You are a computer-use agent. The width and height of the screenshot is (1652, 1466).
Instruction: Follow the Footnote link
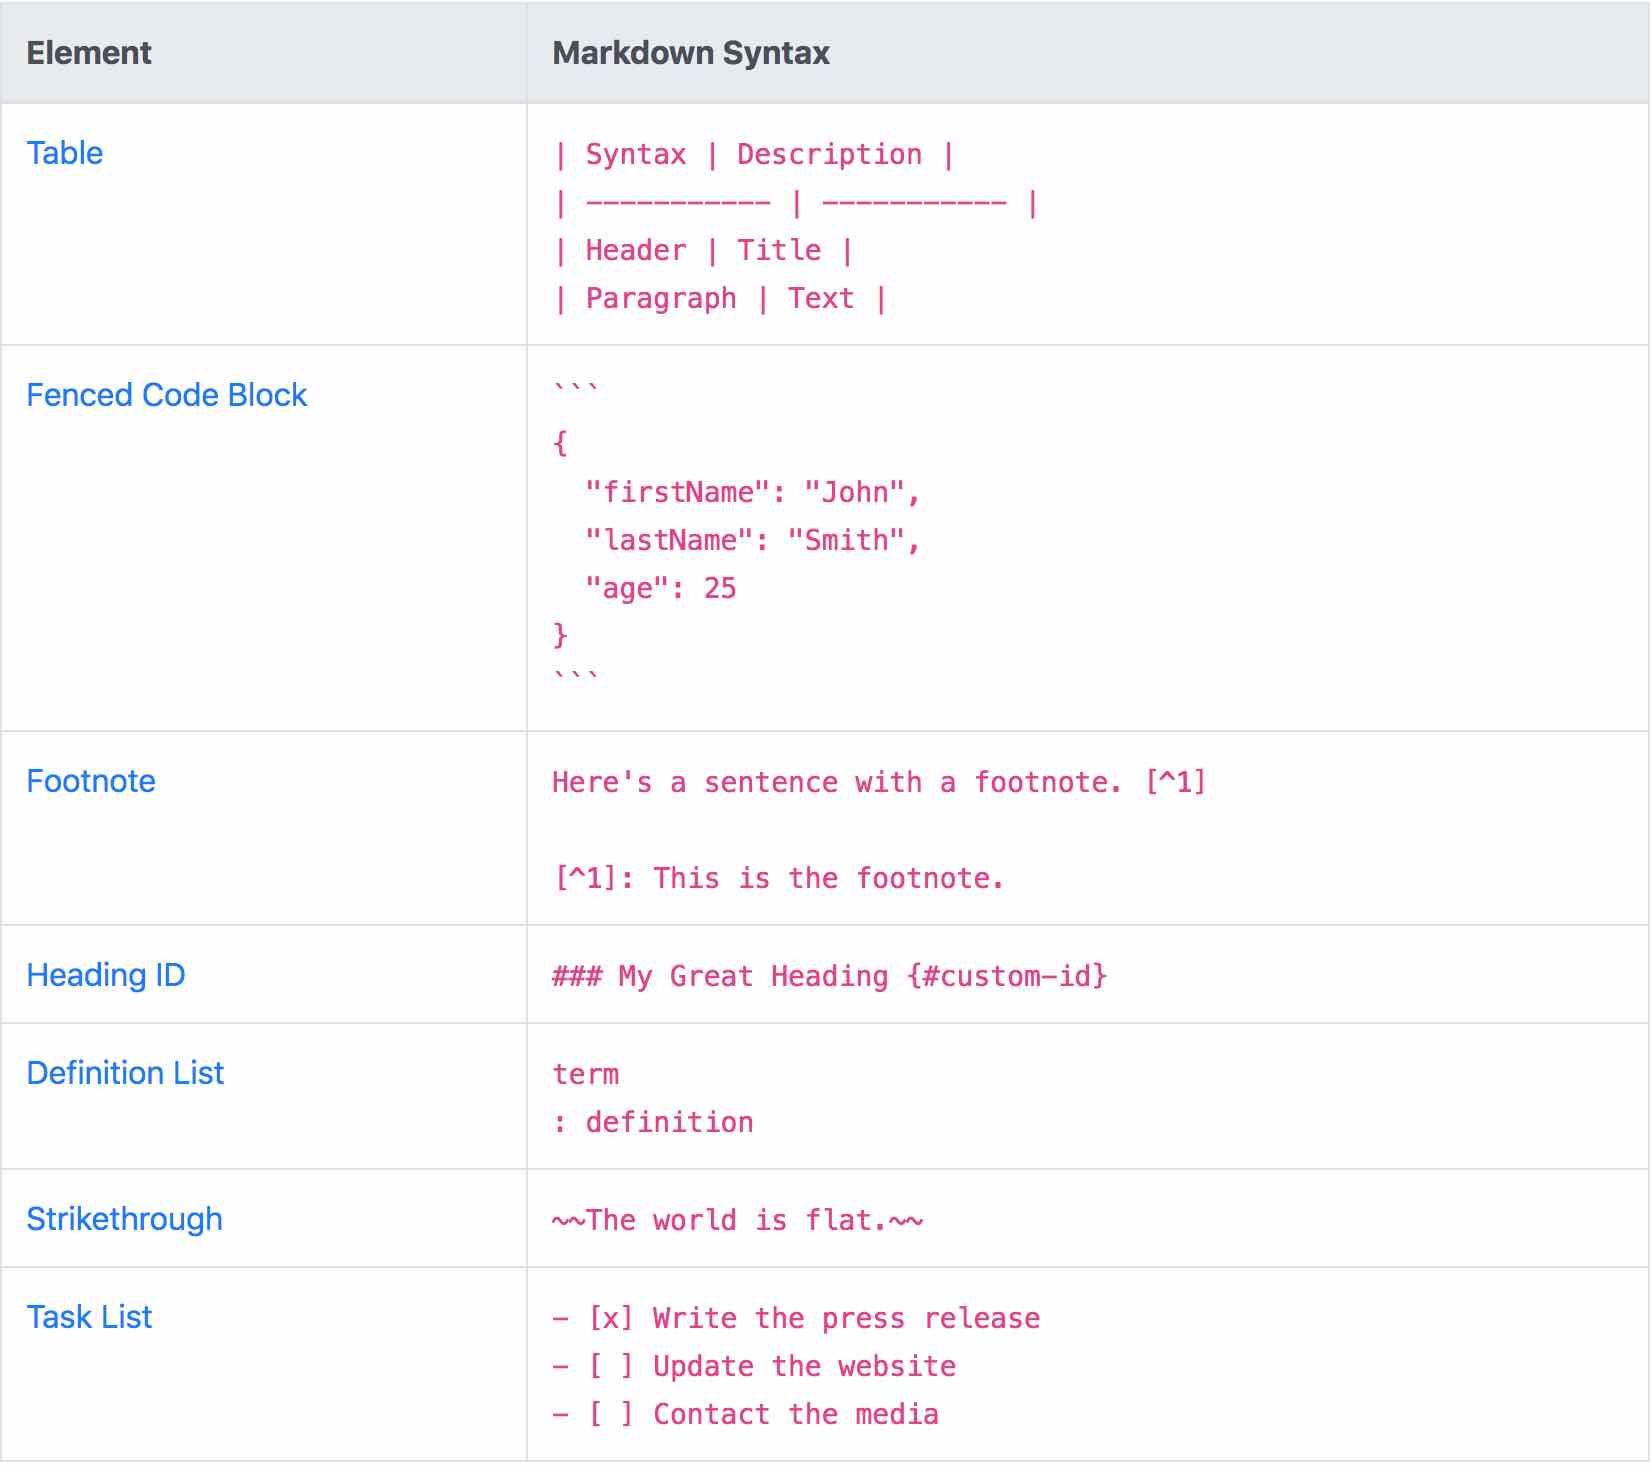pos(91,781)
